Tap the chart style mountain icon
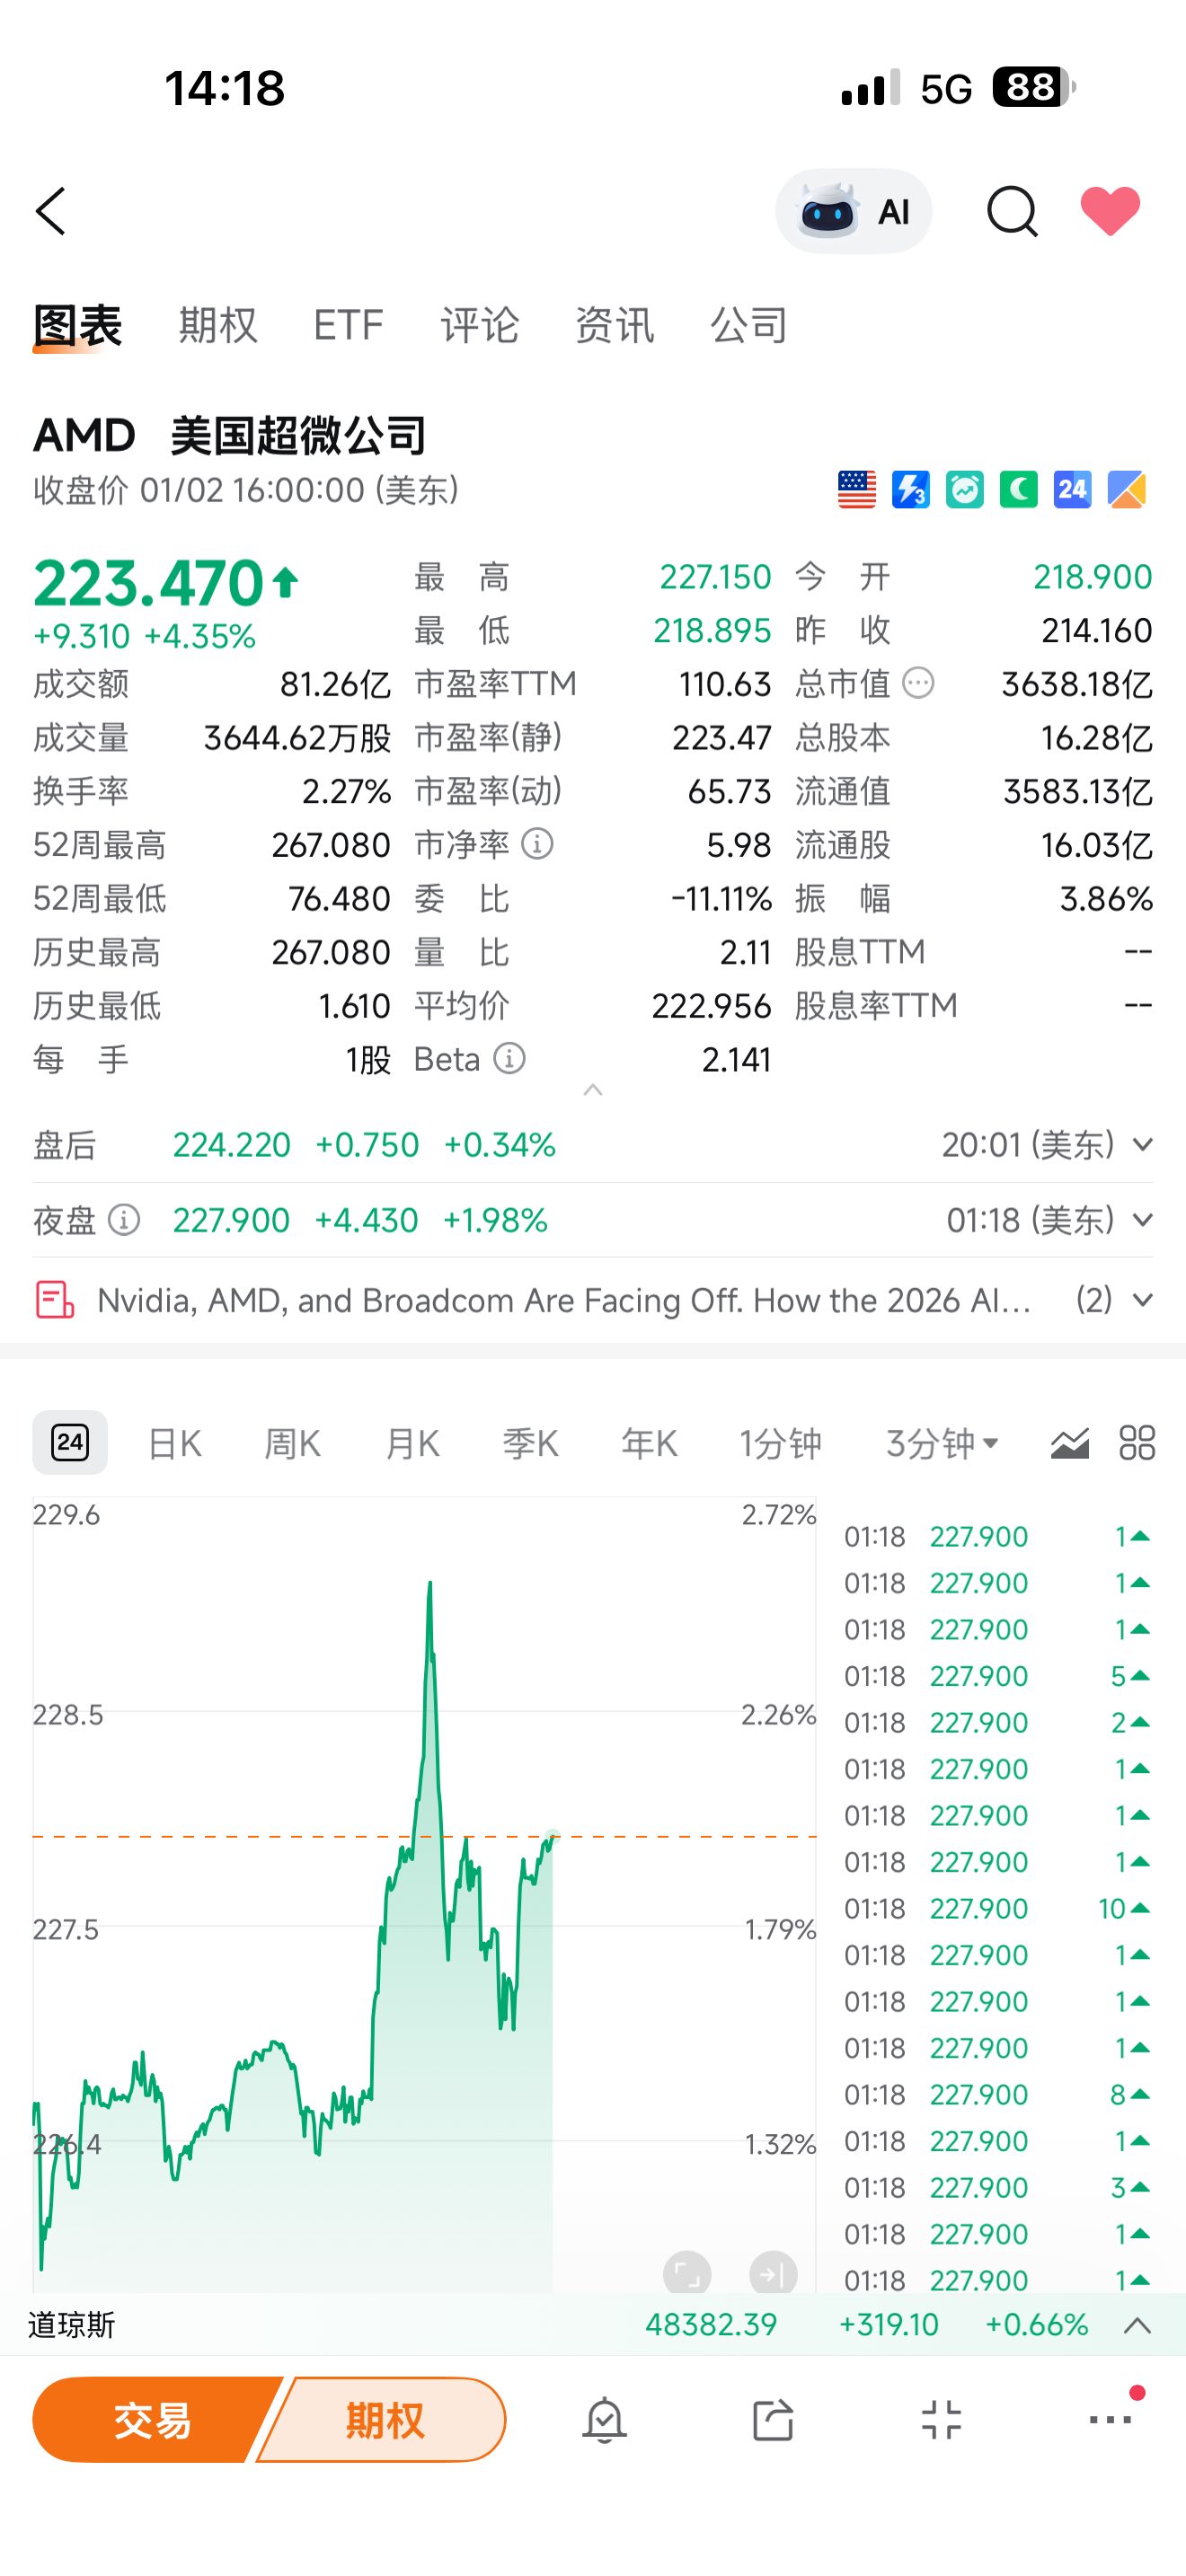This screenshot has width=1186, height=2576. pyautogui.click(x=1069, y=1443)
